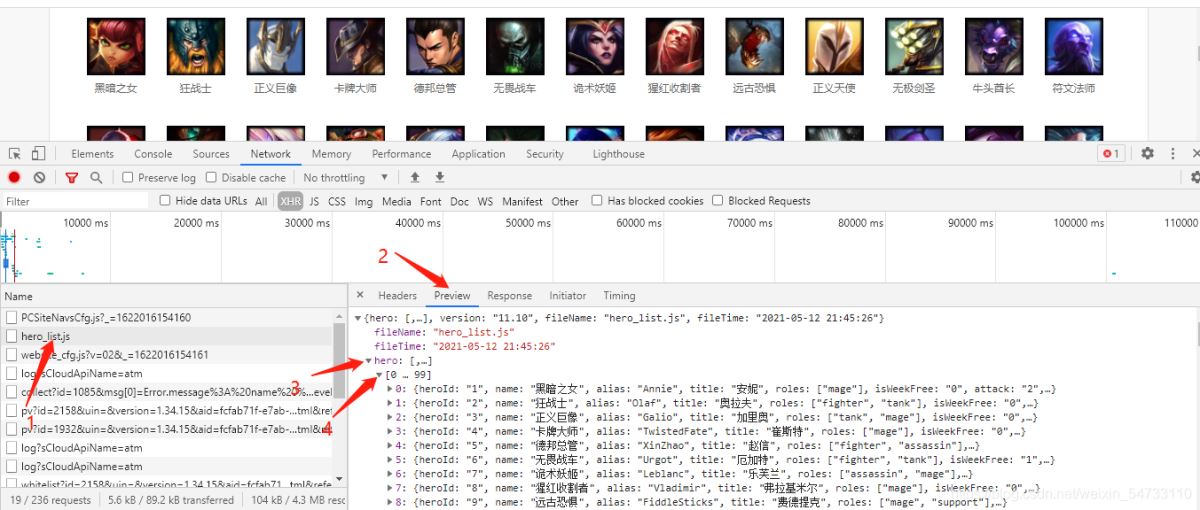Switch to the Console tab
This screenshot has height=510, width=1200.
[153, 154]
